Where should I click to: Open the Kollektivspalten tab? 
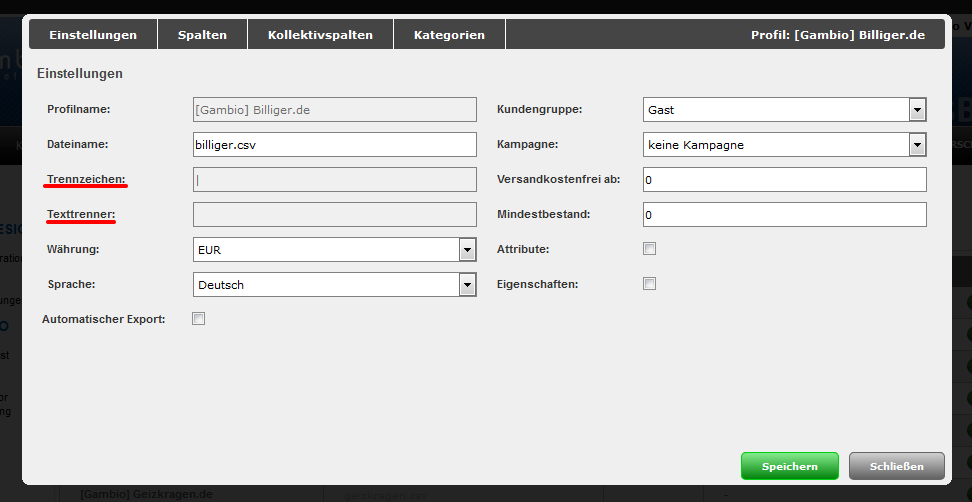[x=320, y=35]
